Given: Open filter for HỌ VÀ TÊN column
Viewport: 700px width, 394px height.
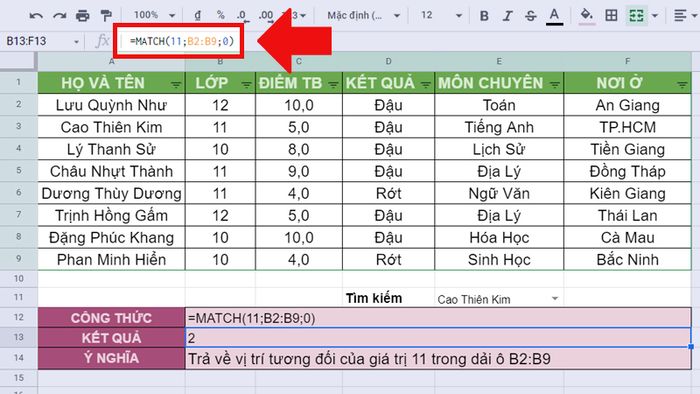Looking at the screenshot, I should tap(176, 84).
